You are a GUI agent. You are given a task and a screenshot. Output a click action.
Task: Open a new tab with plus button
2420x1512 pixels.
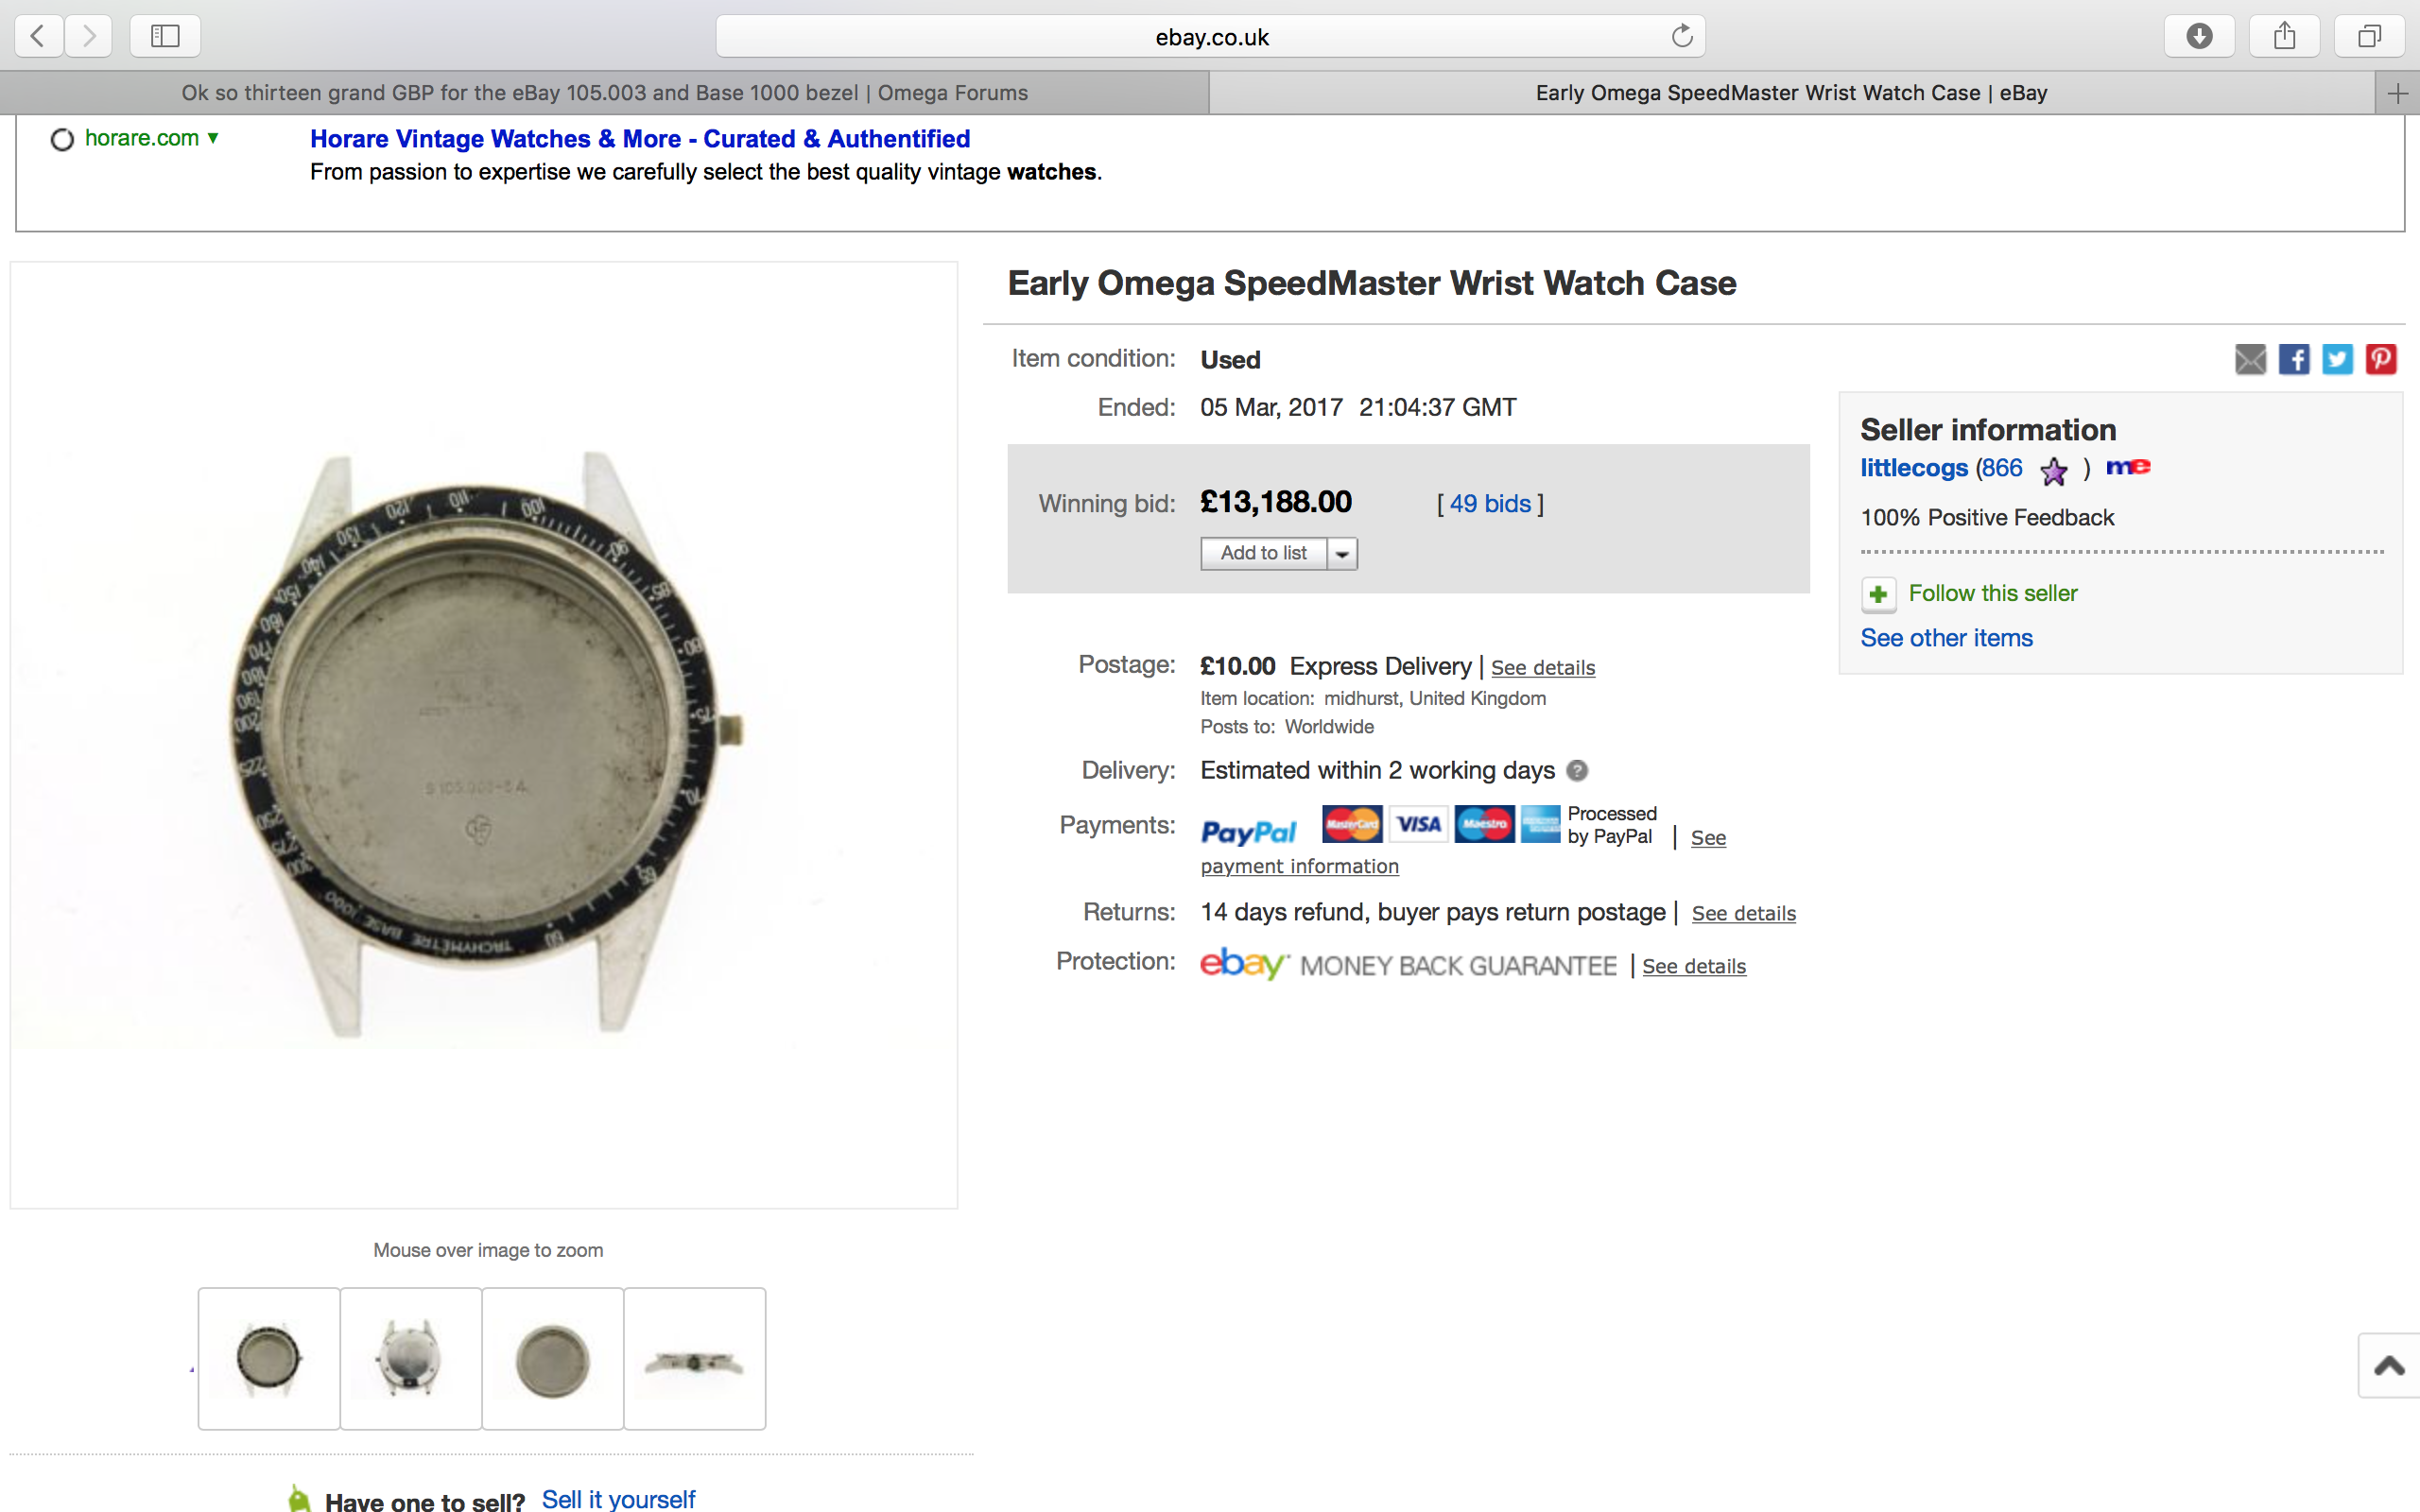click(x=2397, y=94)
